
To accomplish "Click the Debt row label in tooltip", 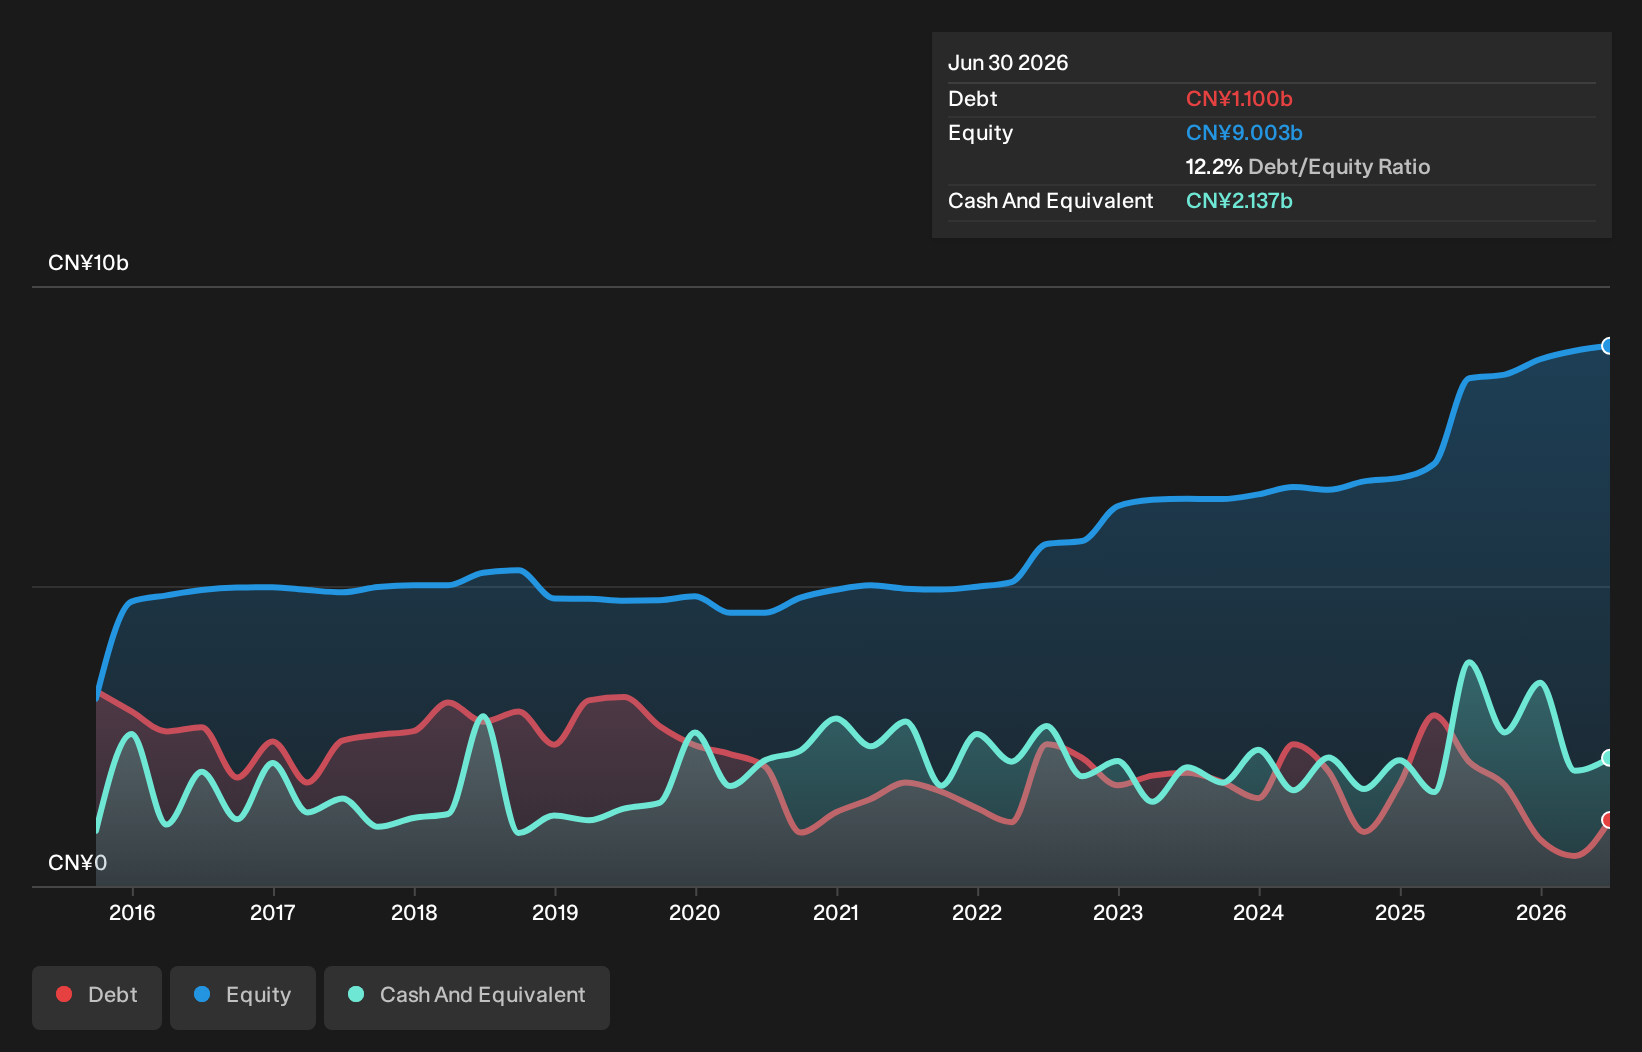I will pos(973,99).
